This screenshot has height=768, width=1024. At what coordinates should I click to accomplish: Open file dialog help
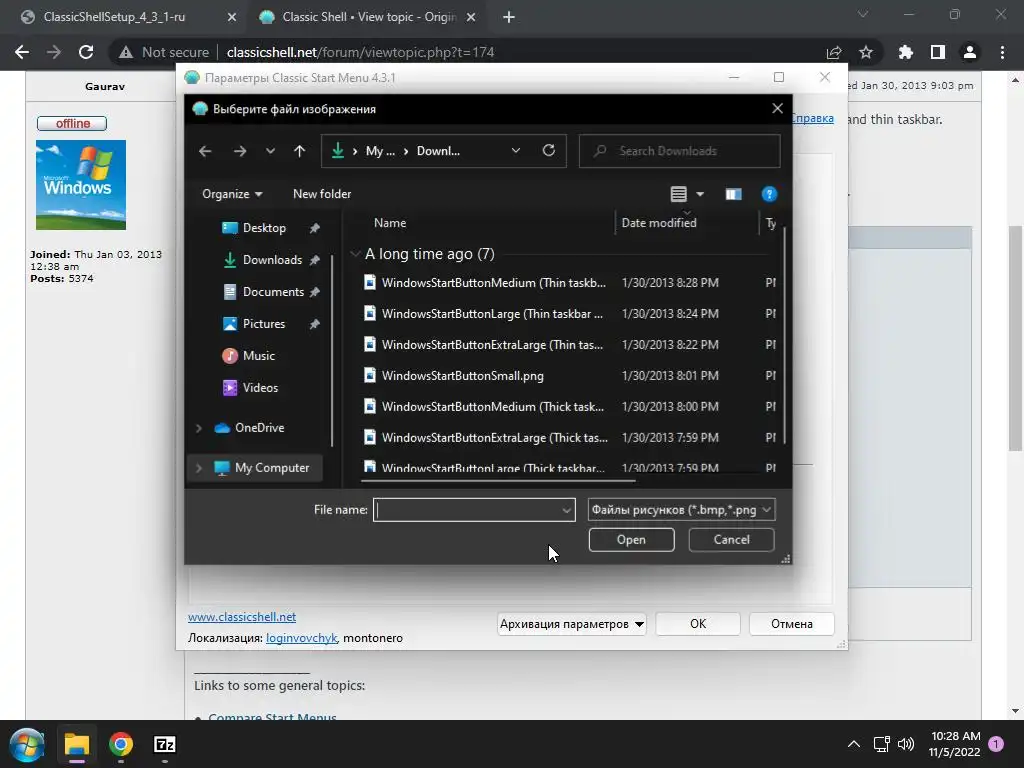pos(769,194)
